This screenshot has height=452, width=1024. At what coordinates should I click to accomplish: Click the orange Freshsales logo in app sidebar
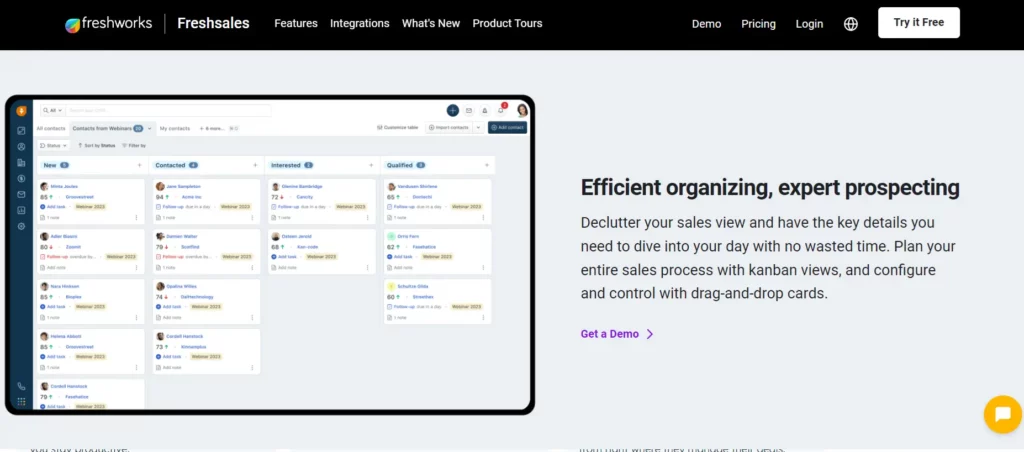pyautogui.click(x=22, y=111)
